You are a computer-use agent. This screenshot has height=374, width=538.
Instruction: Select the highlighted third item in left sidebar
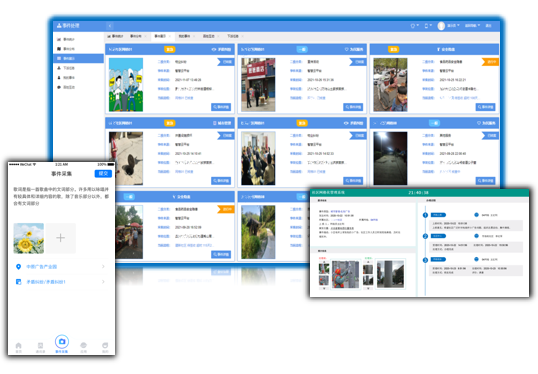coord(79,58)
